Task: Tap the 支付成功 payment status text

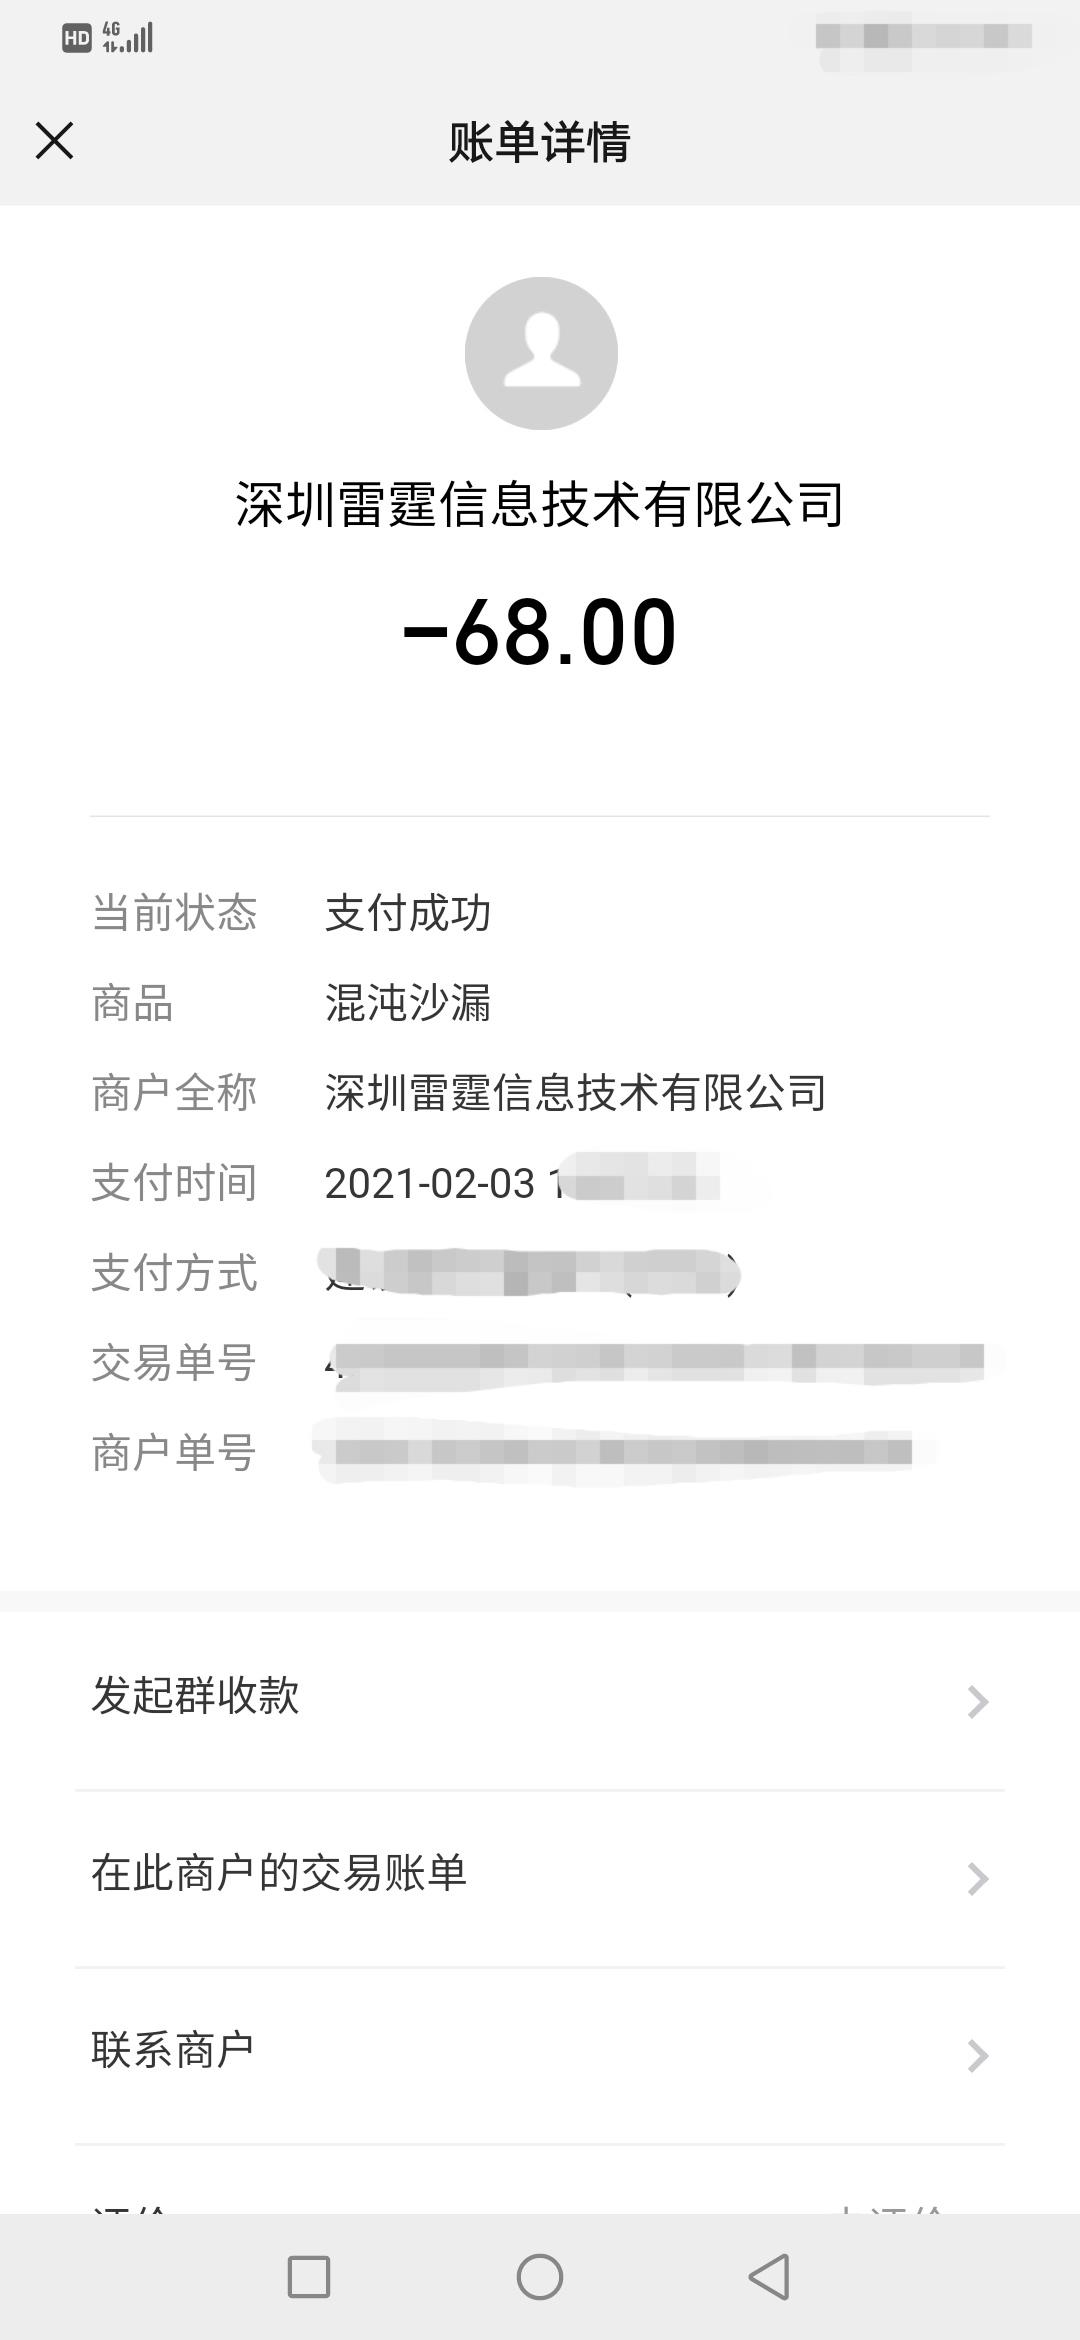Action: tap(408, 913)
